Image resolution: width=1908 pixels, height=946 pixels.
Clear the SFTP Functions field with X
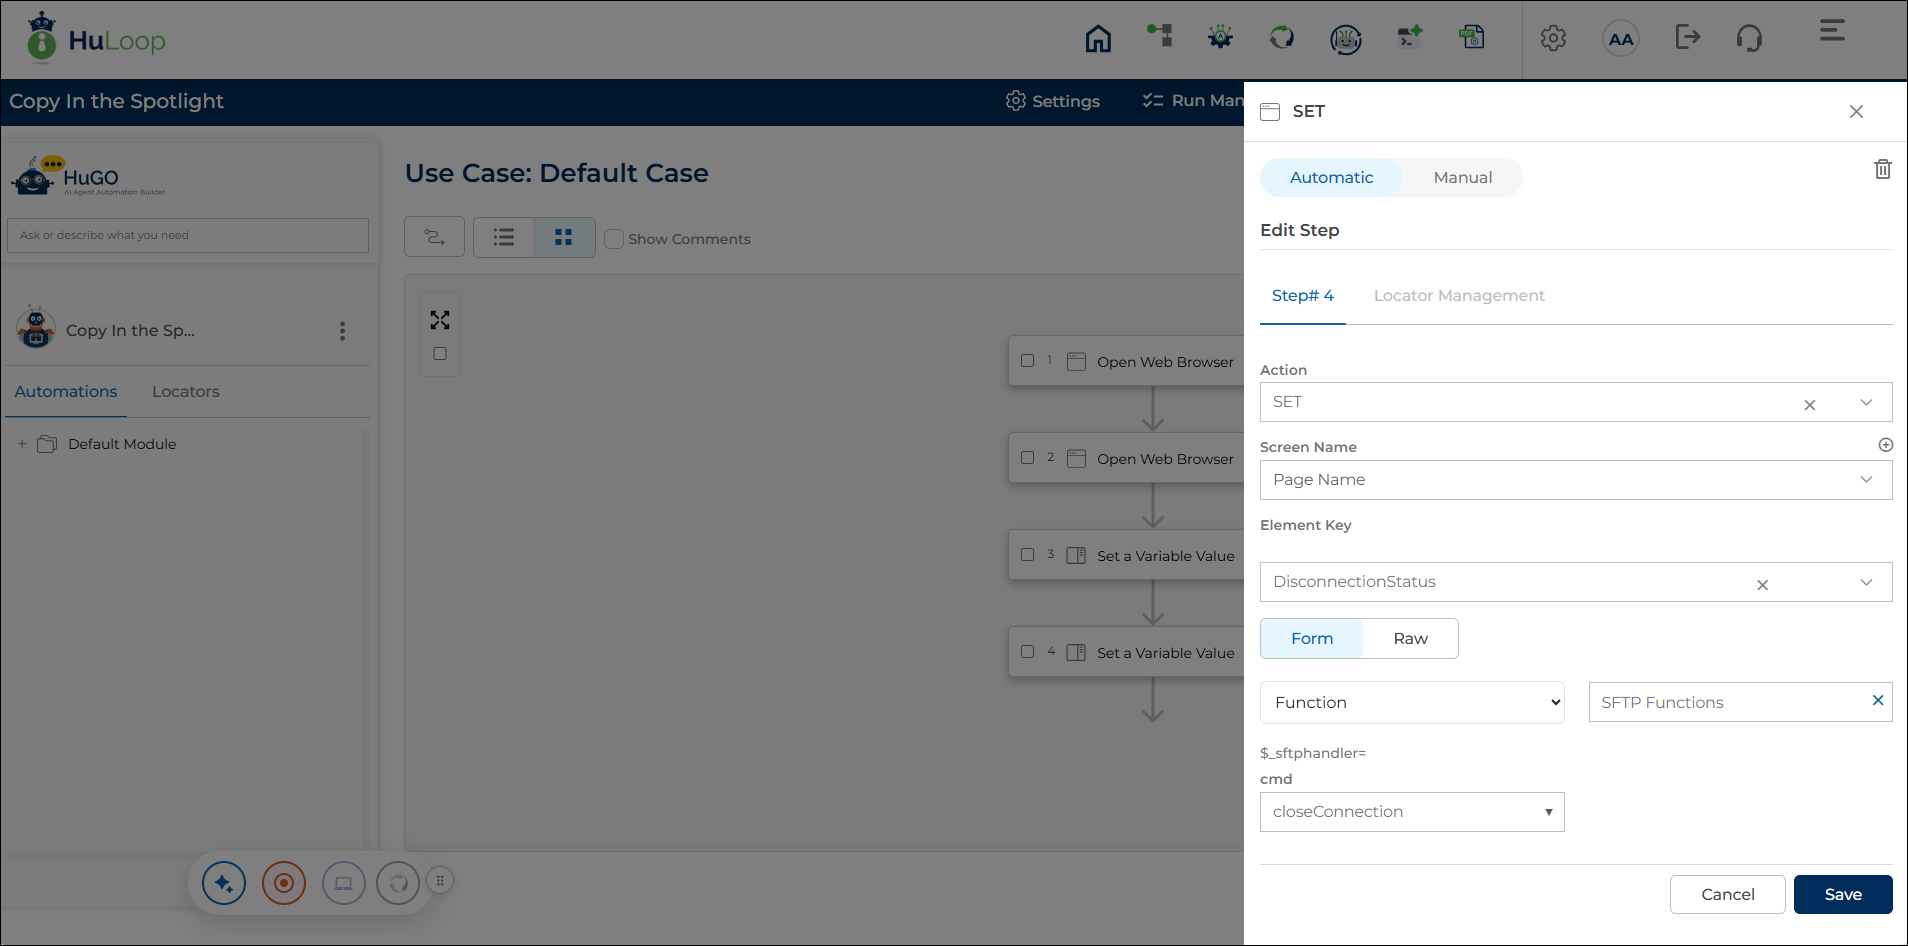(1877, 701)
